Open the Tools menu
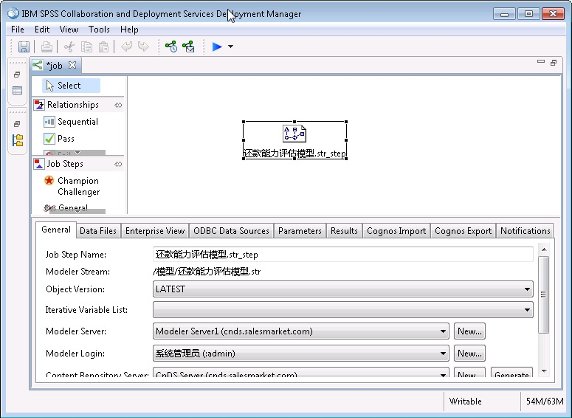 (x=99, y=30)
